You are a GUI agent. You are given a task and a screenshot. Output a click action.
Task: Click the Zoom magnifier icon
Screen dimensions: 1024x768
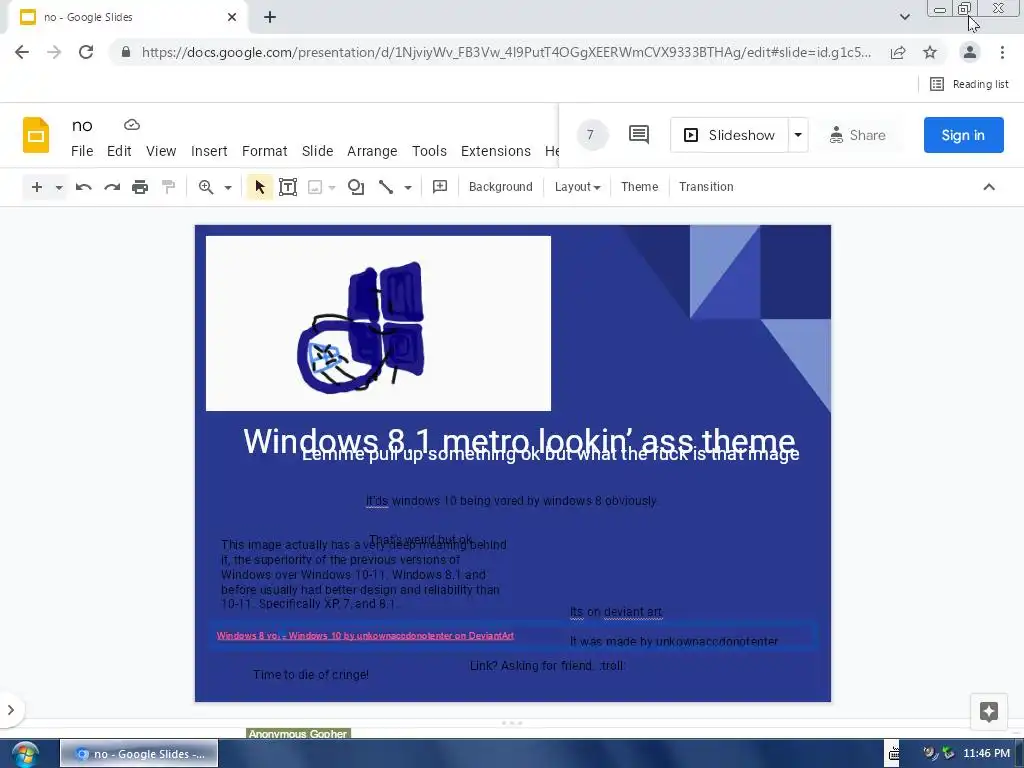tap(206, 187)
